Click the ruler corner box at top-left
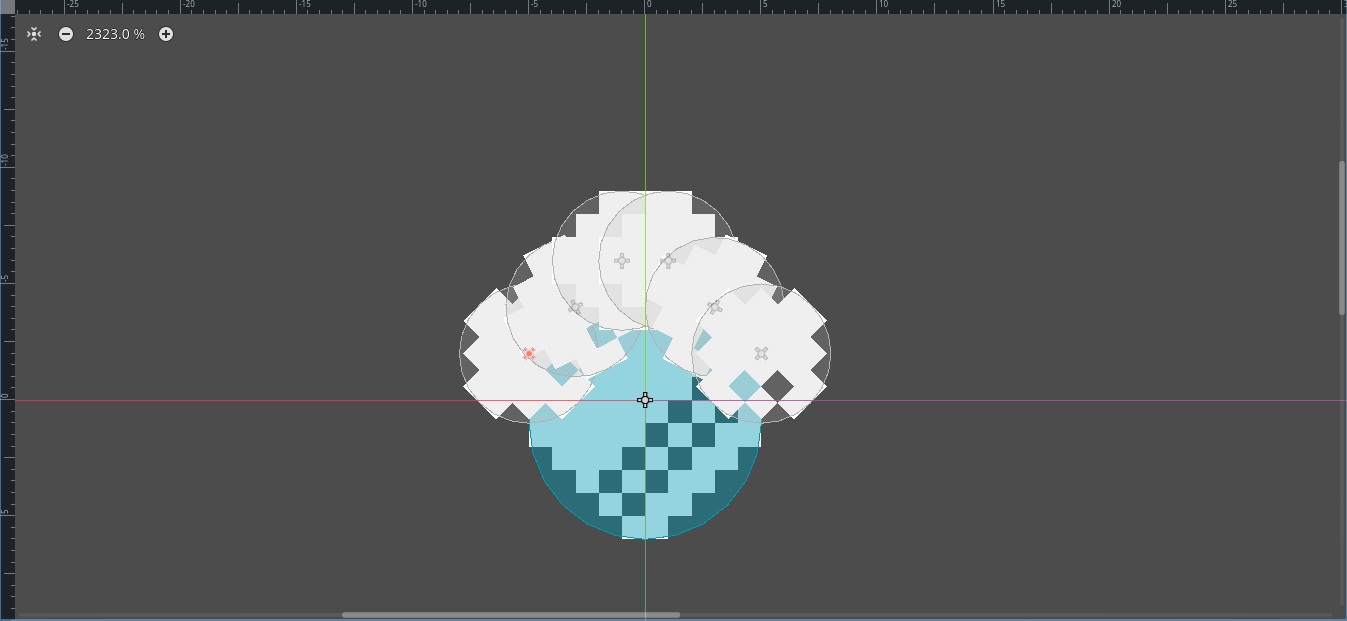Screen dimensions: 1347x621 tap(6, 6)
